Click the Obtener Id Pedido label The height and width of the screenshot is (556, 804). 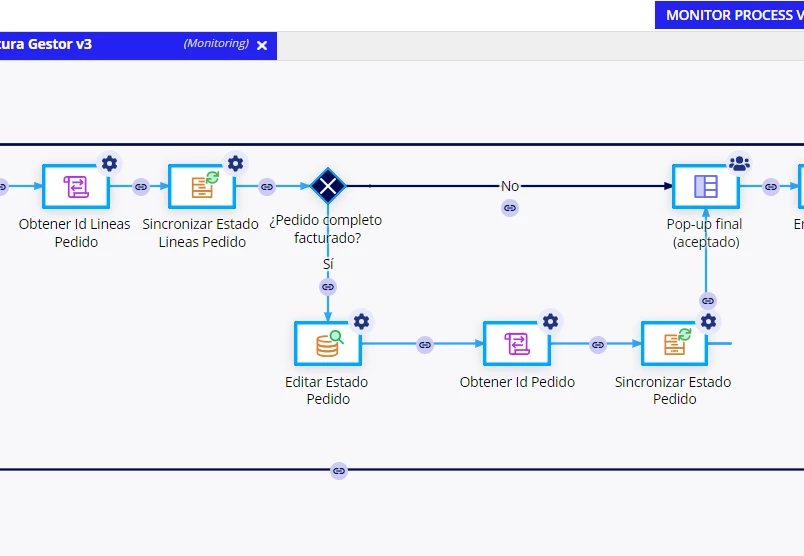[517, 382]
